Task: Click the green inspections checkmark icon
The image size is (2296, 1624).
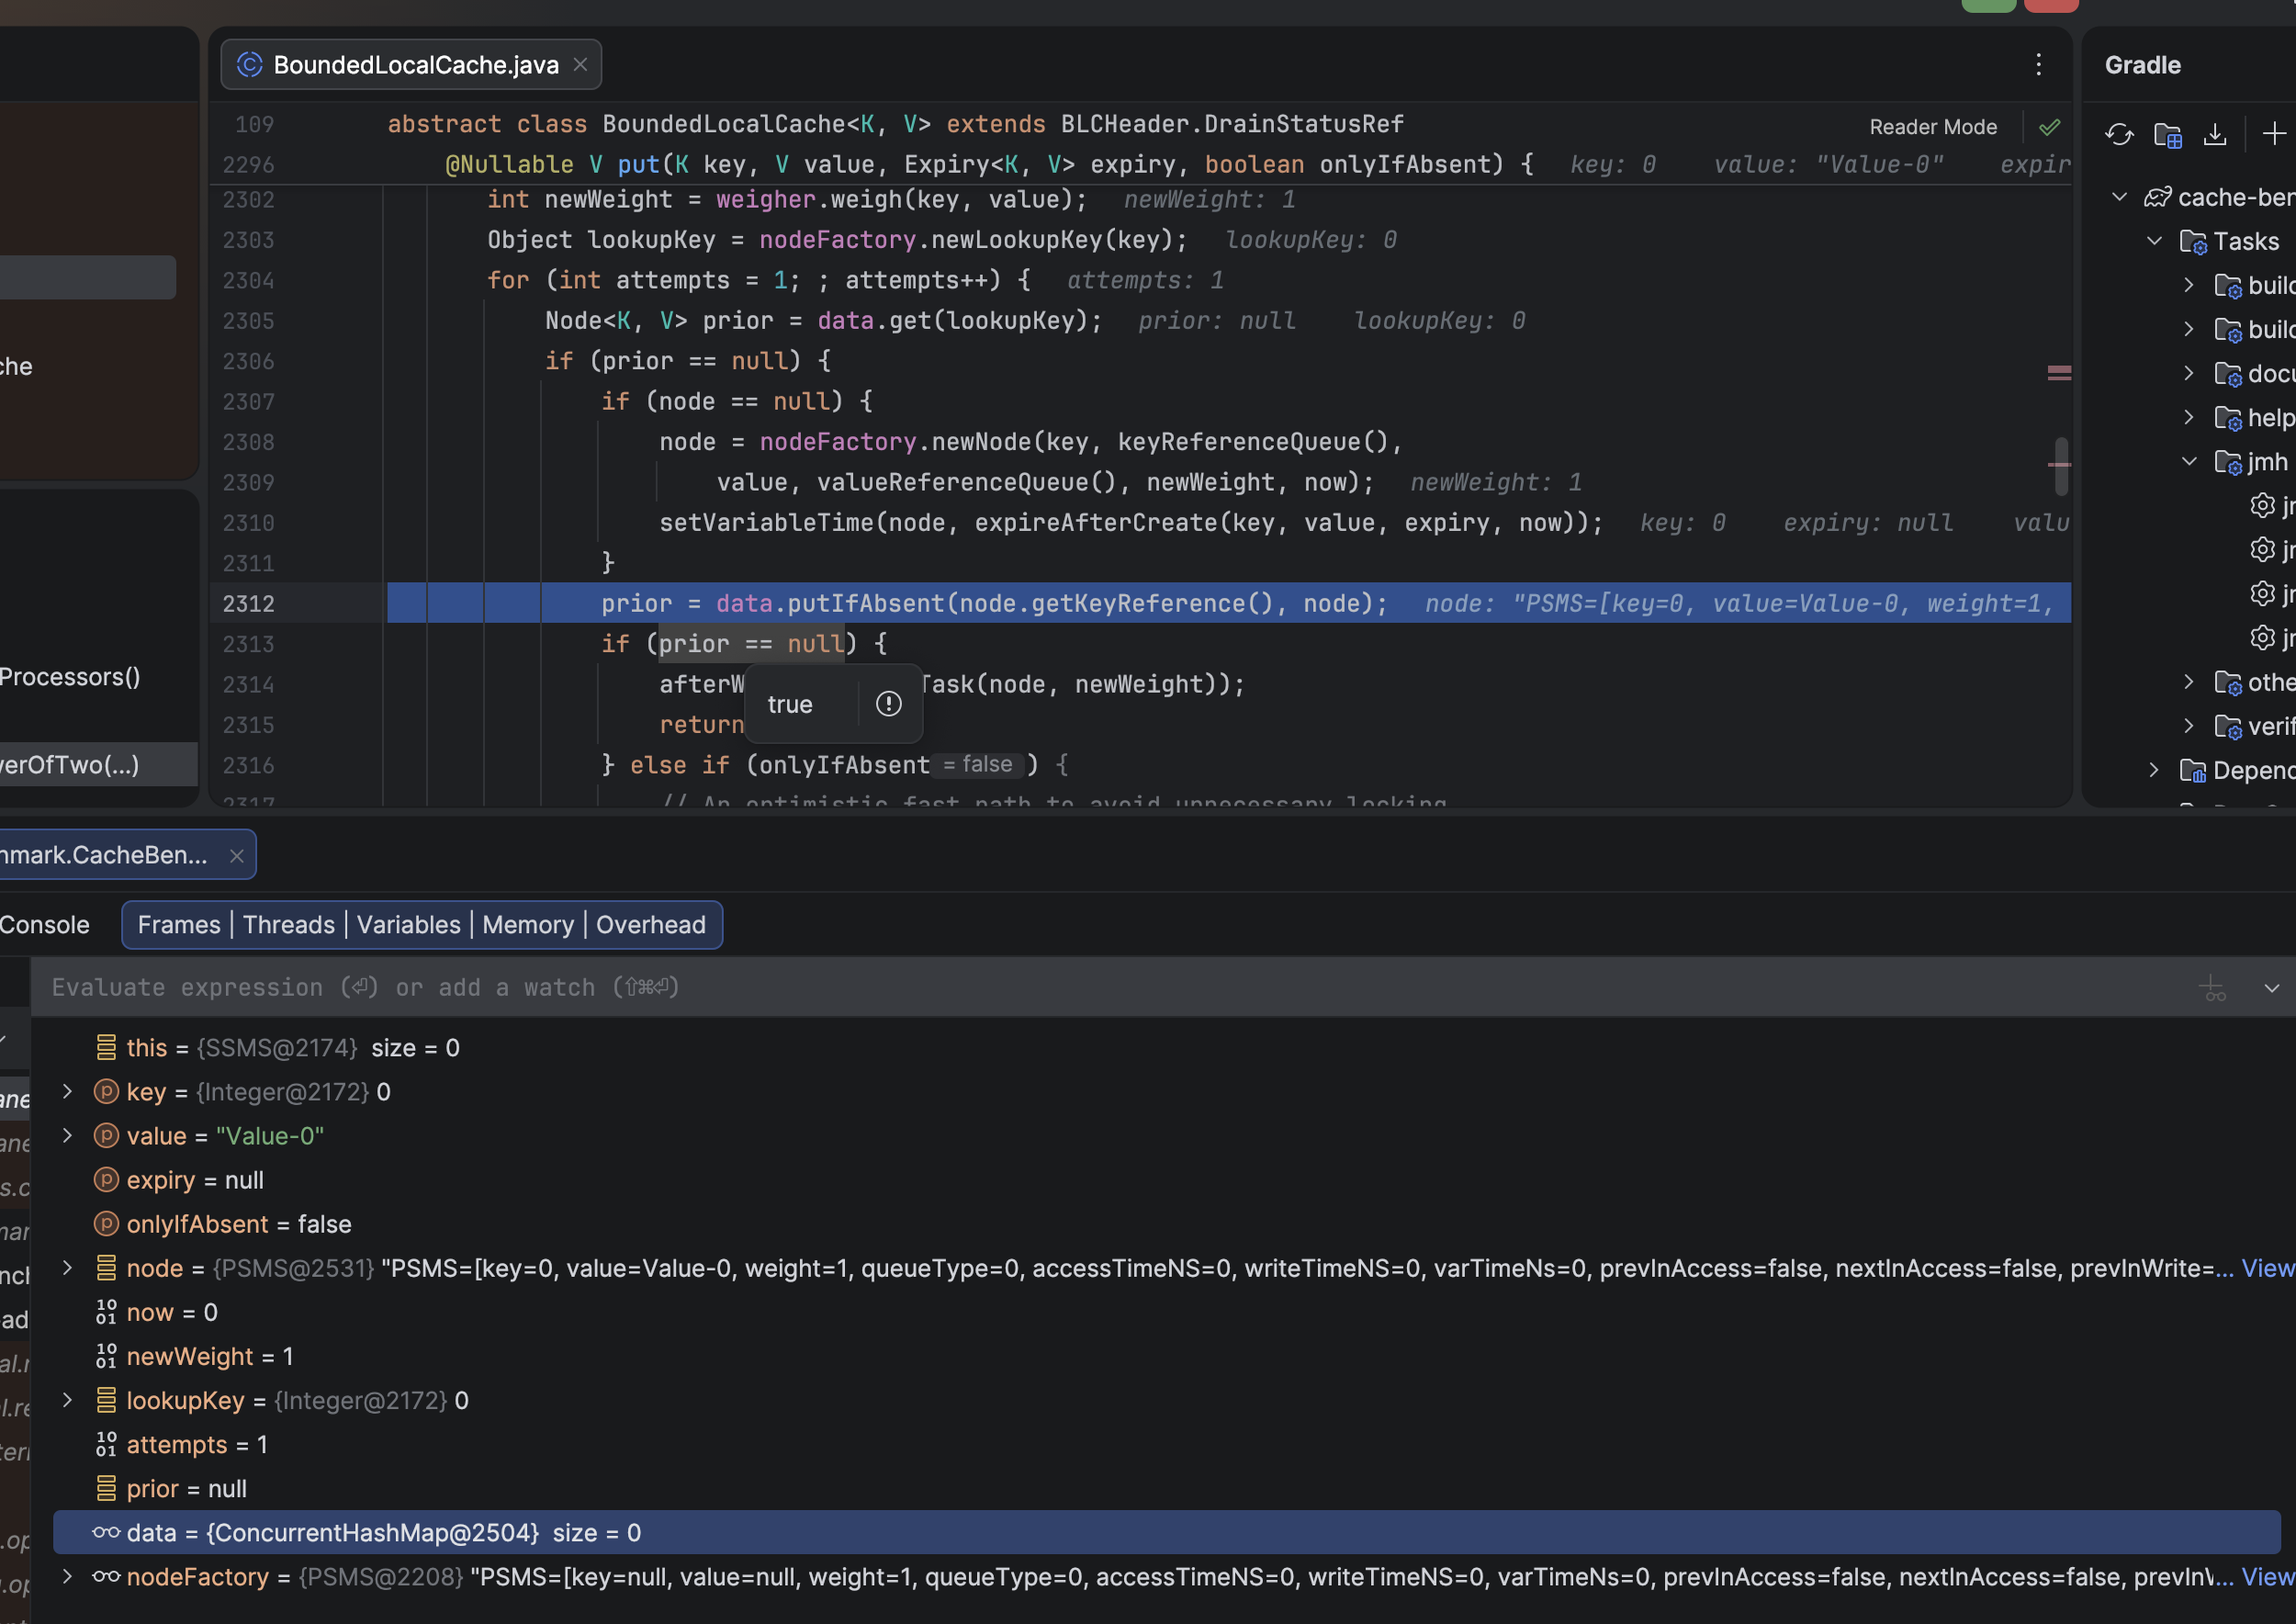Action: [x=2049, y=127]
